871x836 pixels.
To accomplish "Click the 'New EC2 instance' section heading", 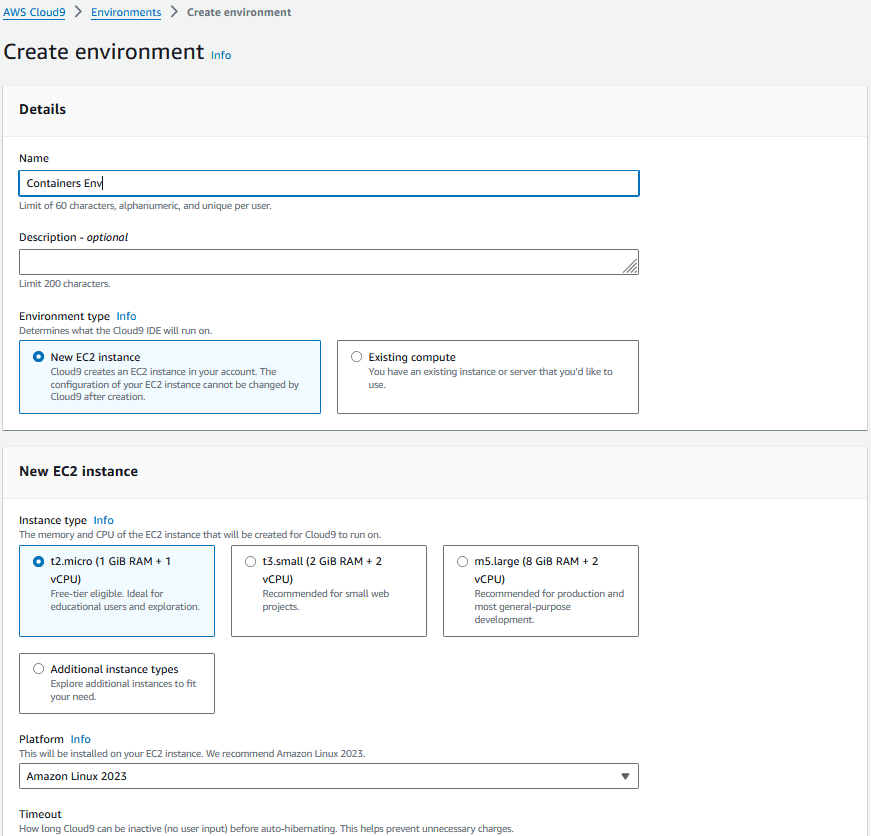I will [78, 471].
